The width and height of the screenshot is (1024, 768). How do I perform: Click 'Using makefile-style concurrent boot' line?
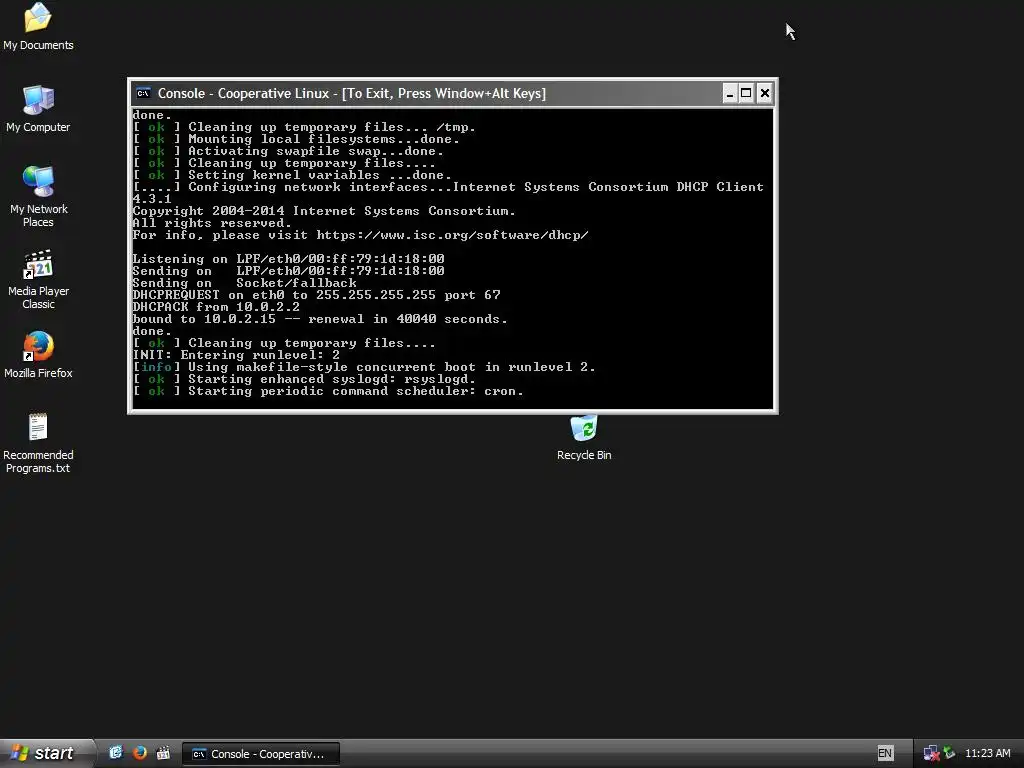coord(364,367)
